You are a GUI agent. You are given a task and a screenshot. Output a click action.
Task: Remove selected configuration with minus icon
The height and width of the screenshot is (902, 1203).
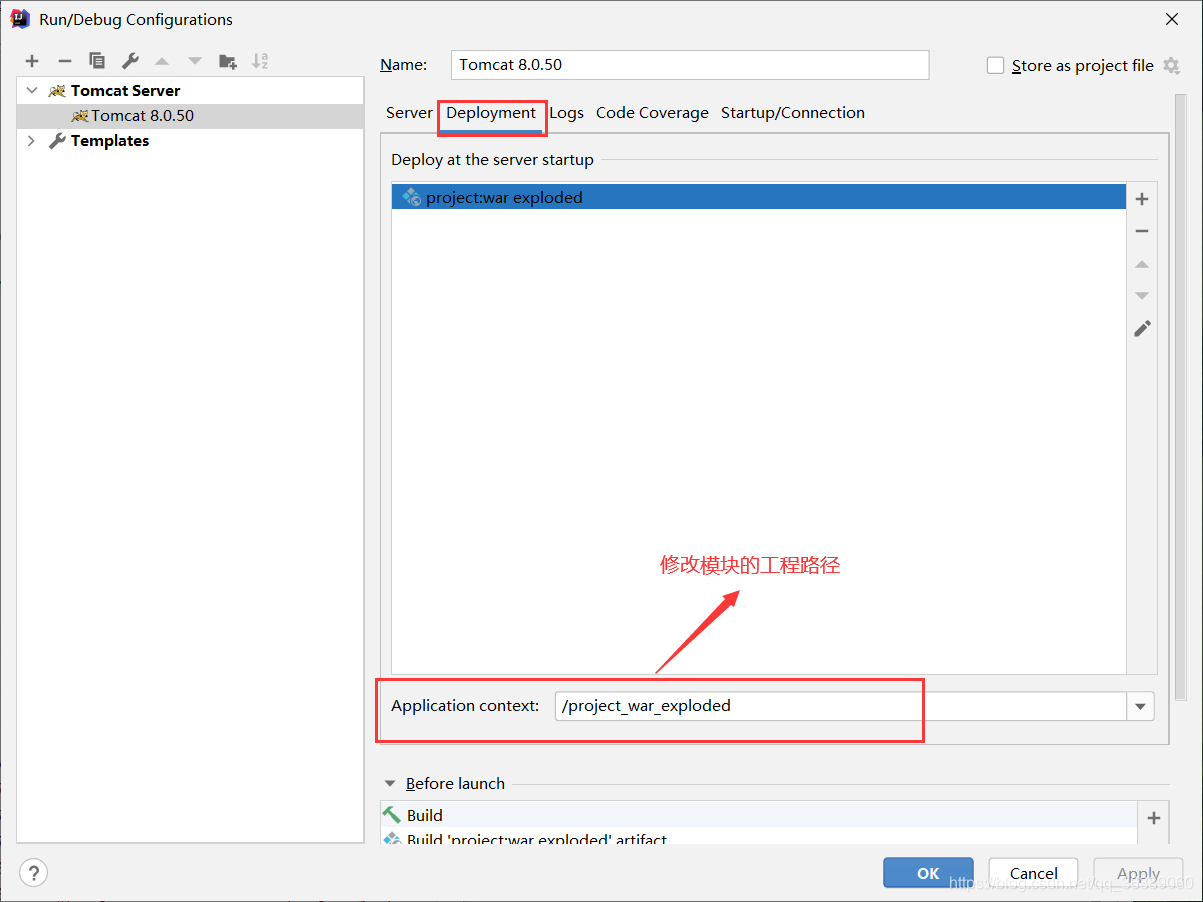pos(64,61)
